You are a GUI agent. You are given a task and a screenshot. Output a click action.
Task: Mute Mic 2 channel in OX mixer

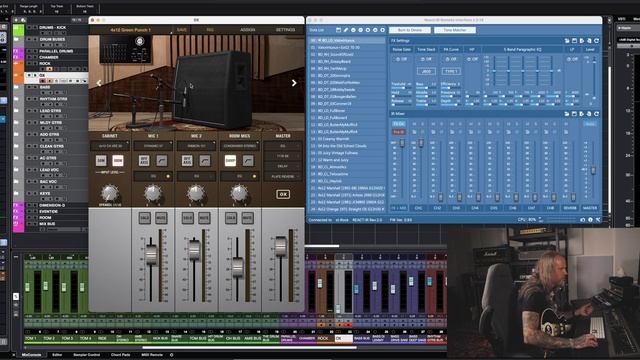pyautogui.click(x=204, y=218)
